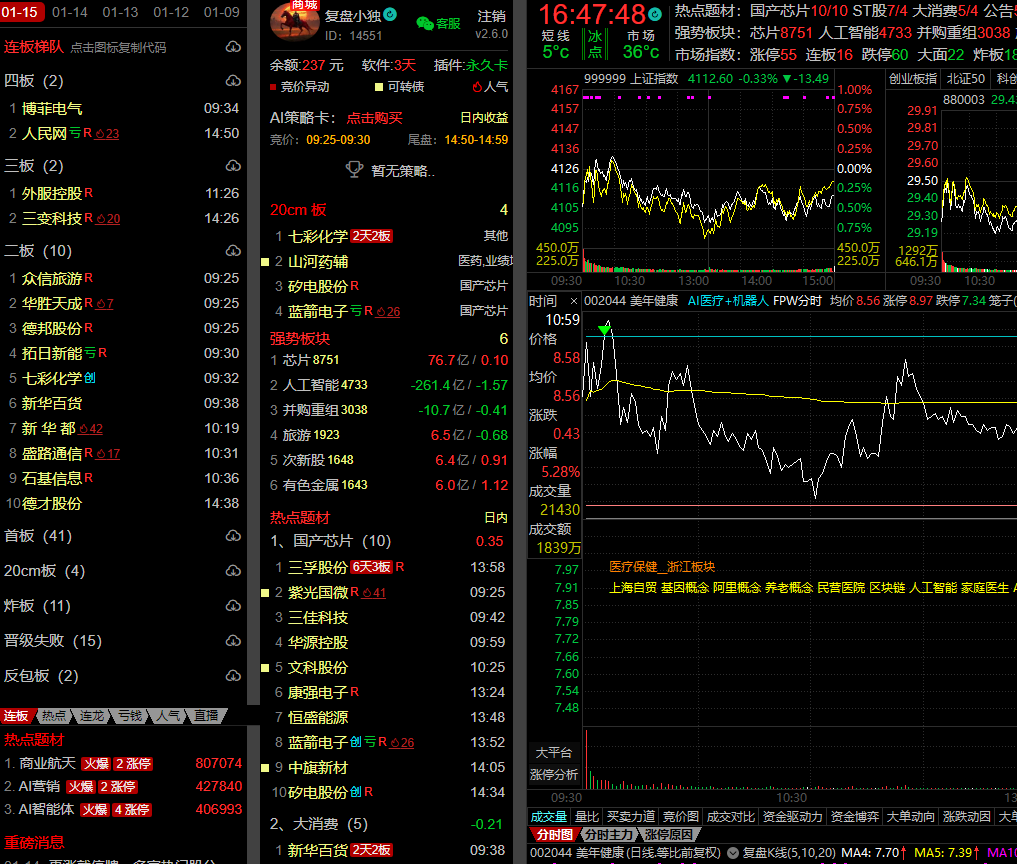Select the 分时主力 chart tab
The image size is (1017, 864).
point(608,834)
